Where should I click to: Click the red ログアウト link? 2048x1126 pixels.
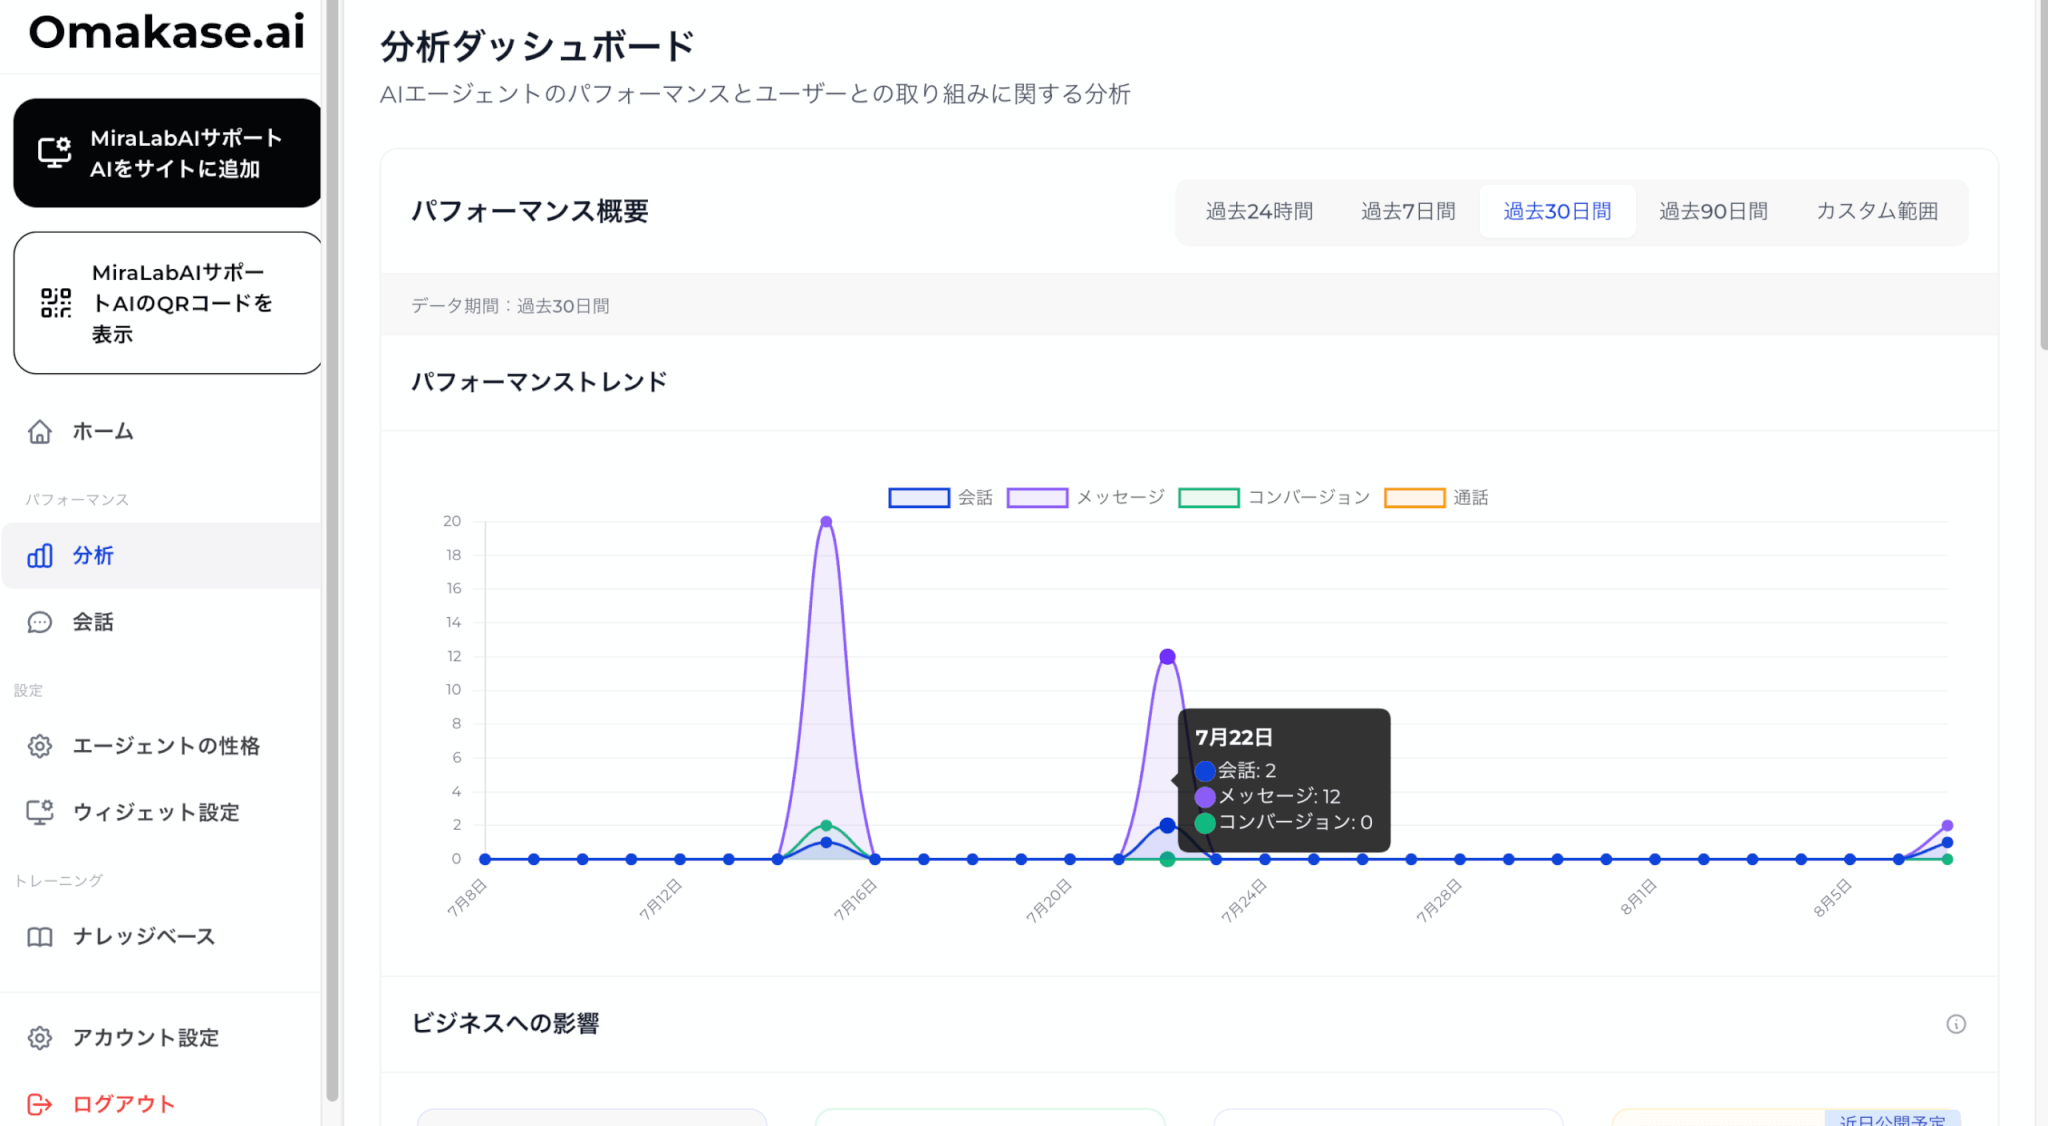click(x=124, y=1104)
